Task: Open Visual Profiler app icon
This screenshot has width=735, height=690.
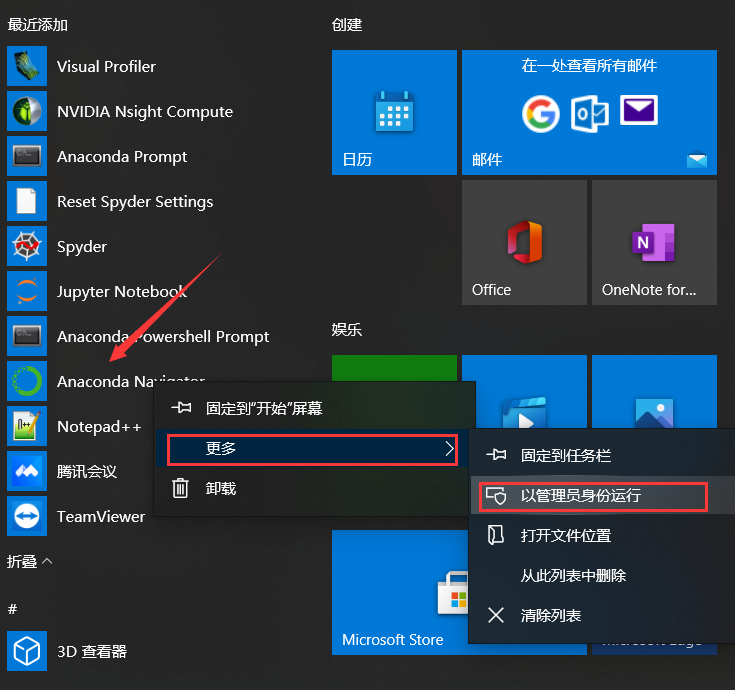Action: coord(27,66)
